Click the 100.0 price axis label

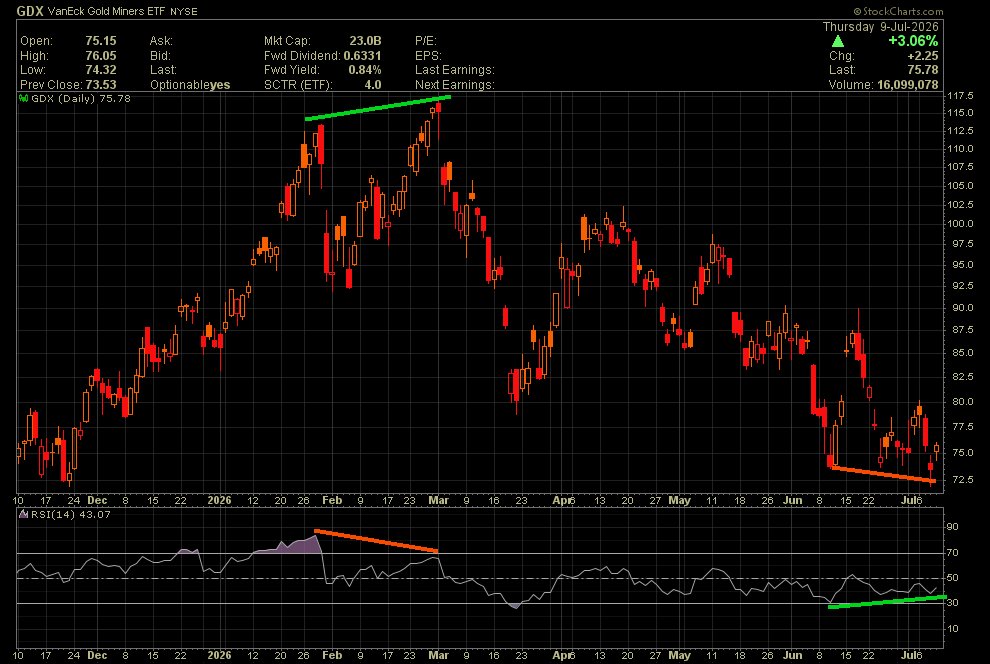[x=960, y=223]
